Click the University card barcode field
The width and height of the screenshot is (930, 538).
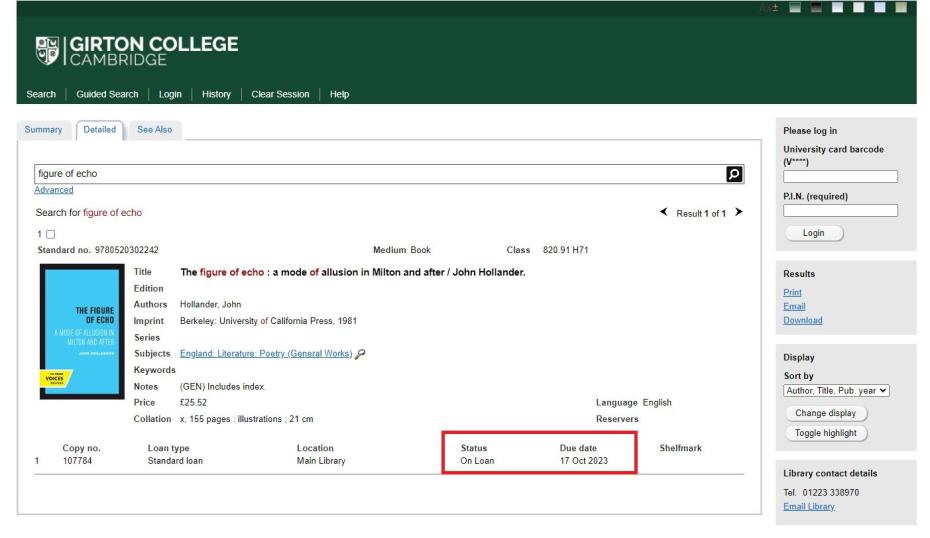tap(840, 177)
